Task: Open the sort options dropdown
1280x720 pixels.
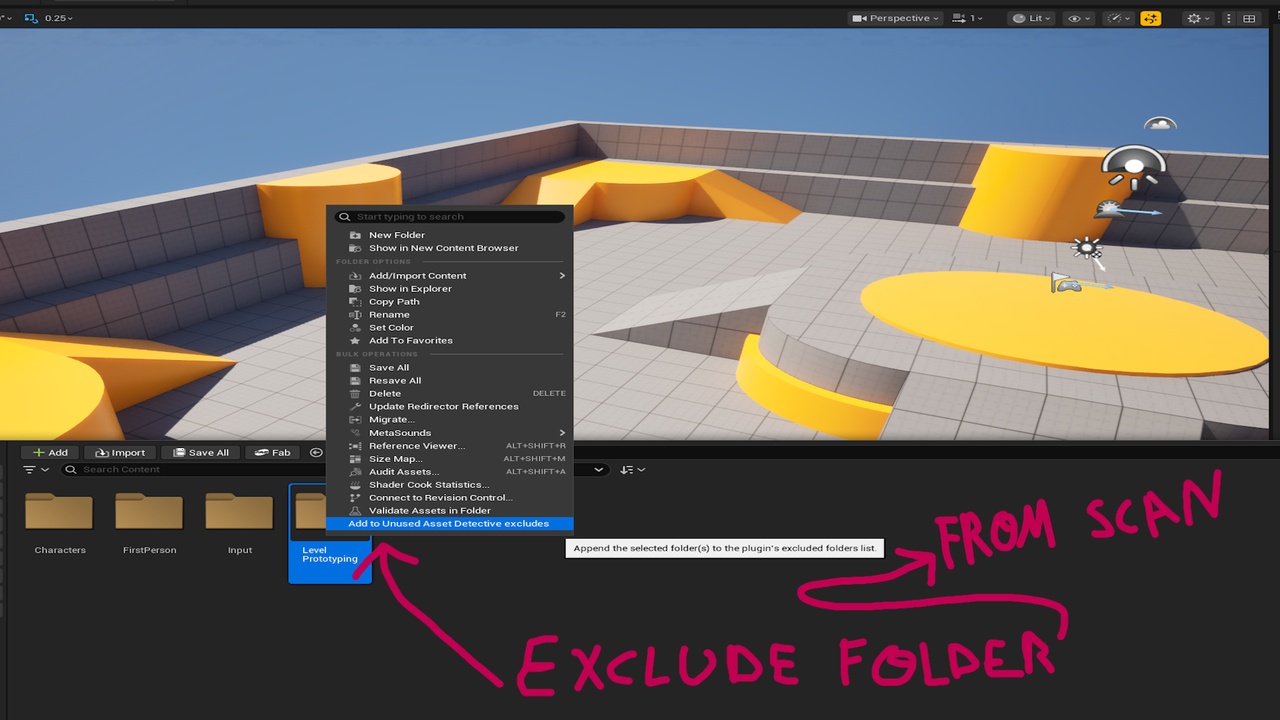Action: coord(632,470)
